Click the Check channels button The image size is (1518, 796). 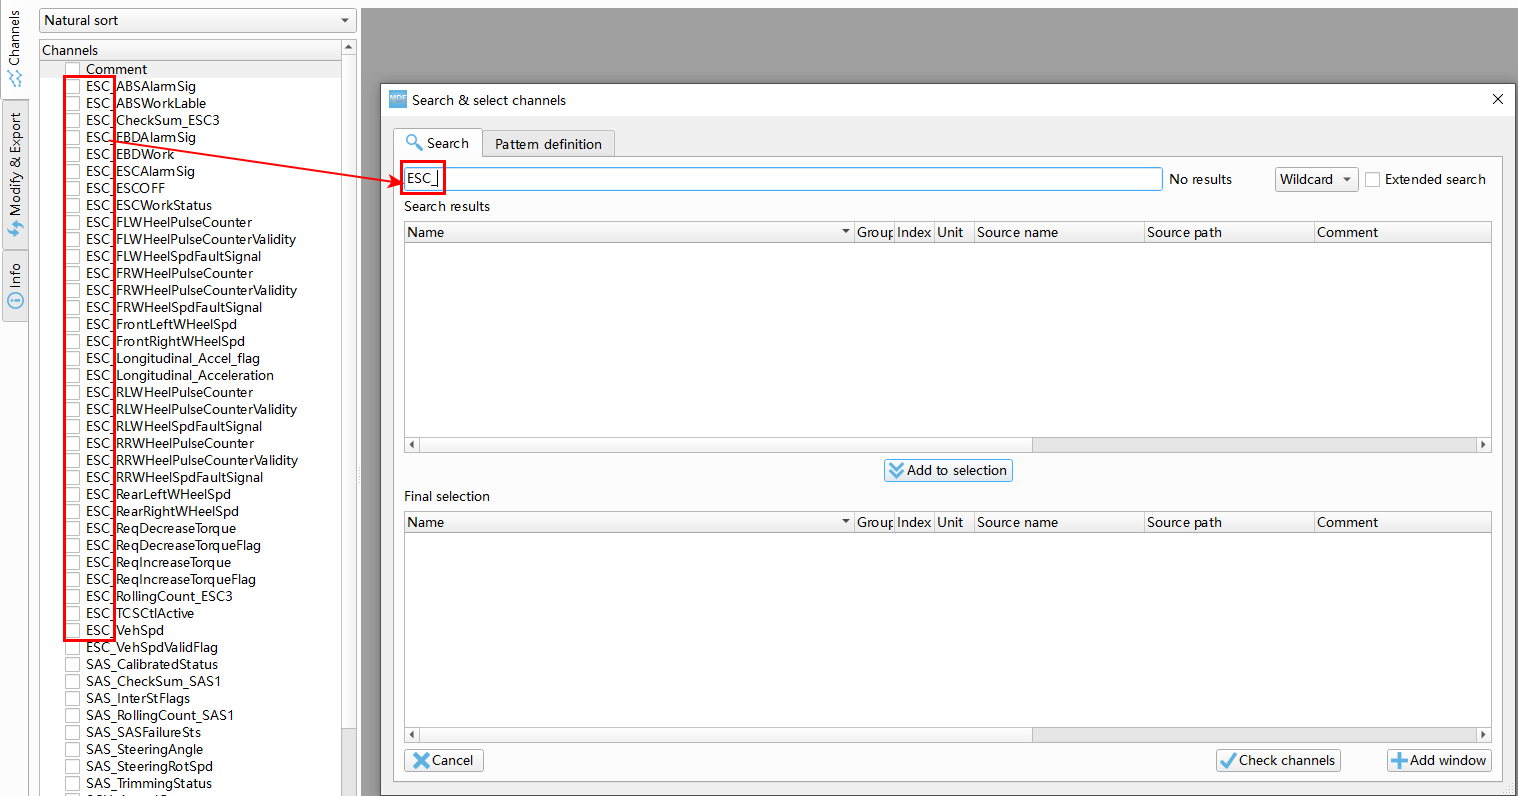click(1278, 760)
